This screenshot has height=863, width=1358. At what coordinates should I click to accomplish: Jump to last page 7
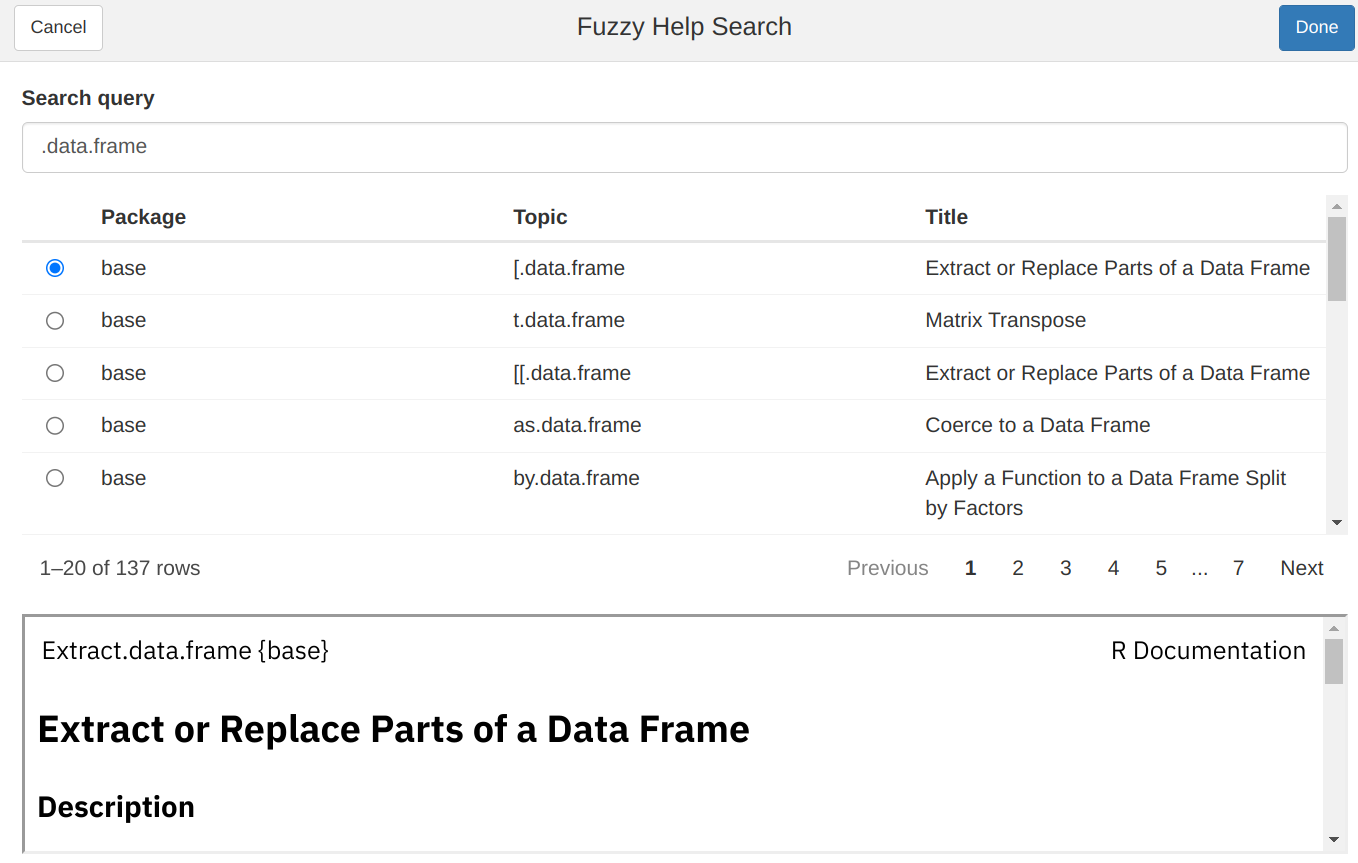tap(1238, 568)
